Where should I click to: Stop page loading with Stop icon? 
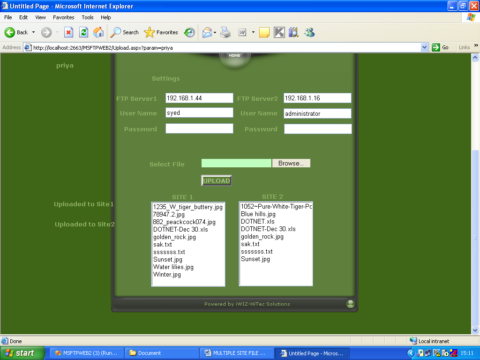[69, 32]
